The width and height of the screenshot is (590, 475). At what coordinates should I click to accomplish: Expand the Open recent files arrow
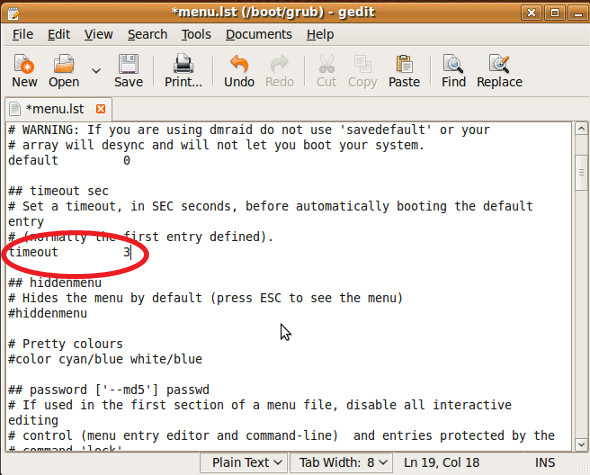(x=96, y=70)
